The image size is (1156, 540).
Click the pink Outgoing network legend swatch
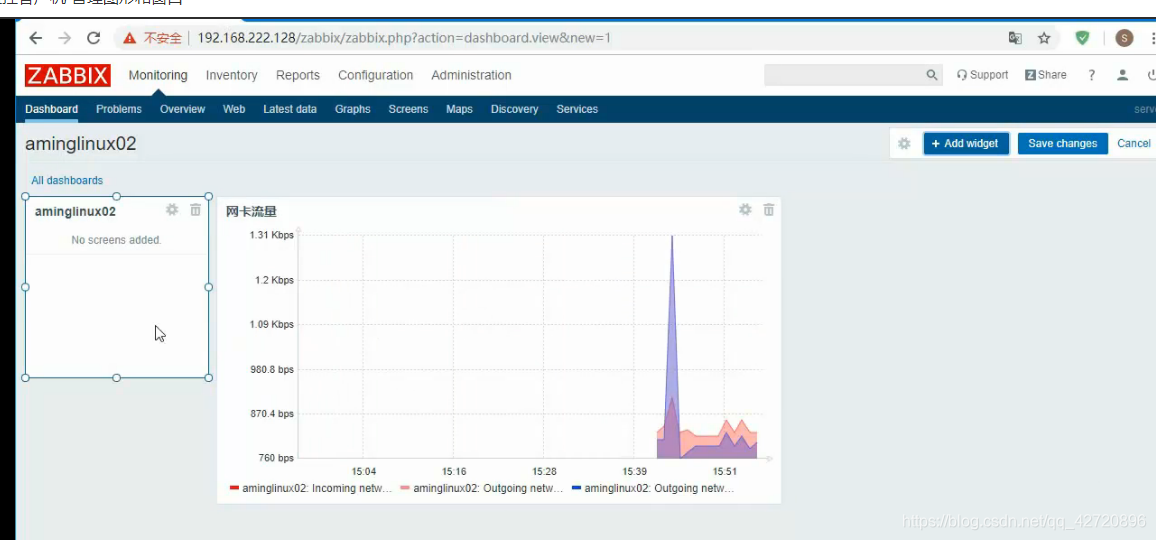click(x=405, y=488)
